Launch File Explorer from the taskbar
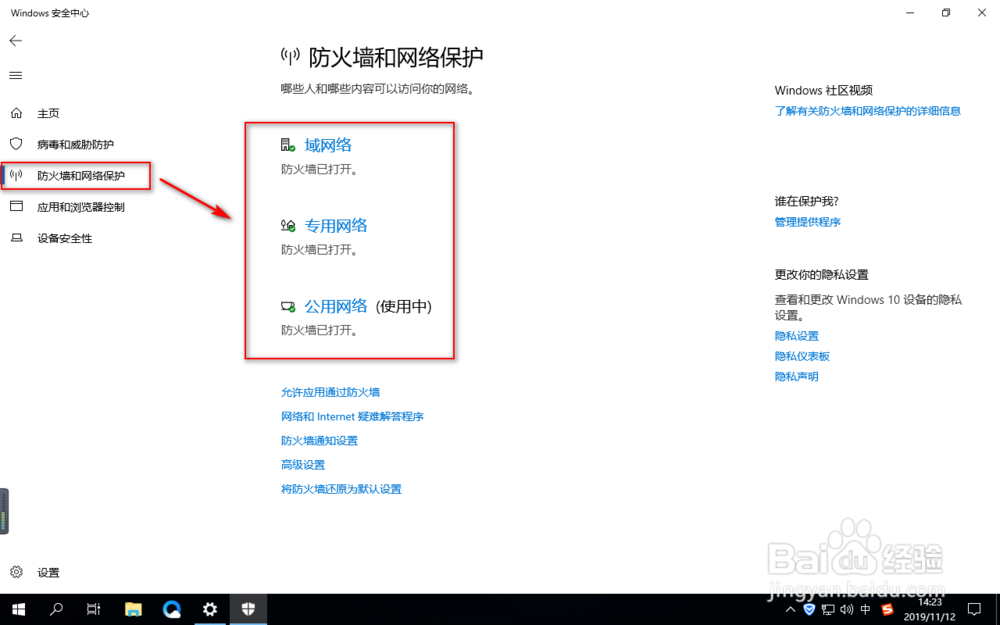The image size is (1000, 625). (x=133, y=609)
